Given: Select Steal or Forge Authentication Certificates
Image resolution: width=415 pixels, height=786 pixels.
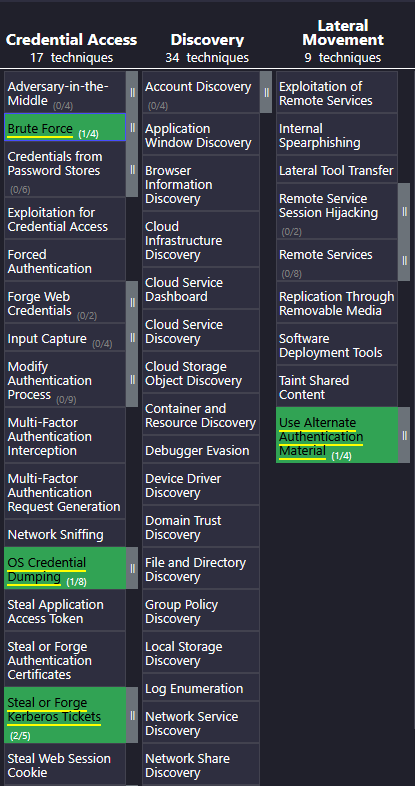Looking at the screenshot, I should (65, 659).
